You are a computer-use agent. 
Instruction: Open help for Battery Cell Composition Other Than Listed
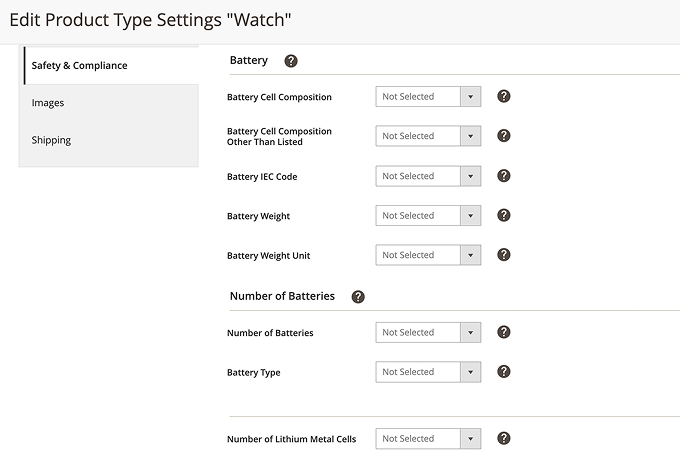click(x=504, y=136)
